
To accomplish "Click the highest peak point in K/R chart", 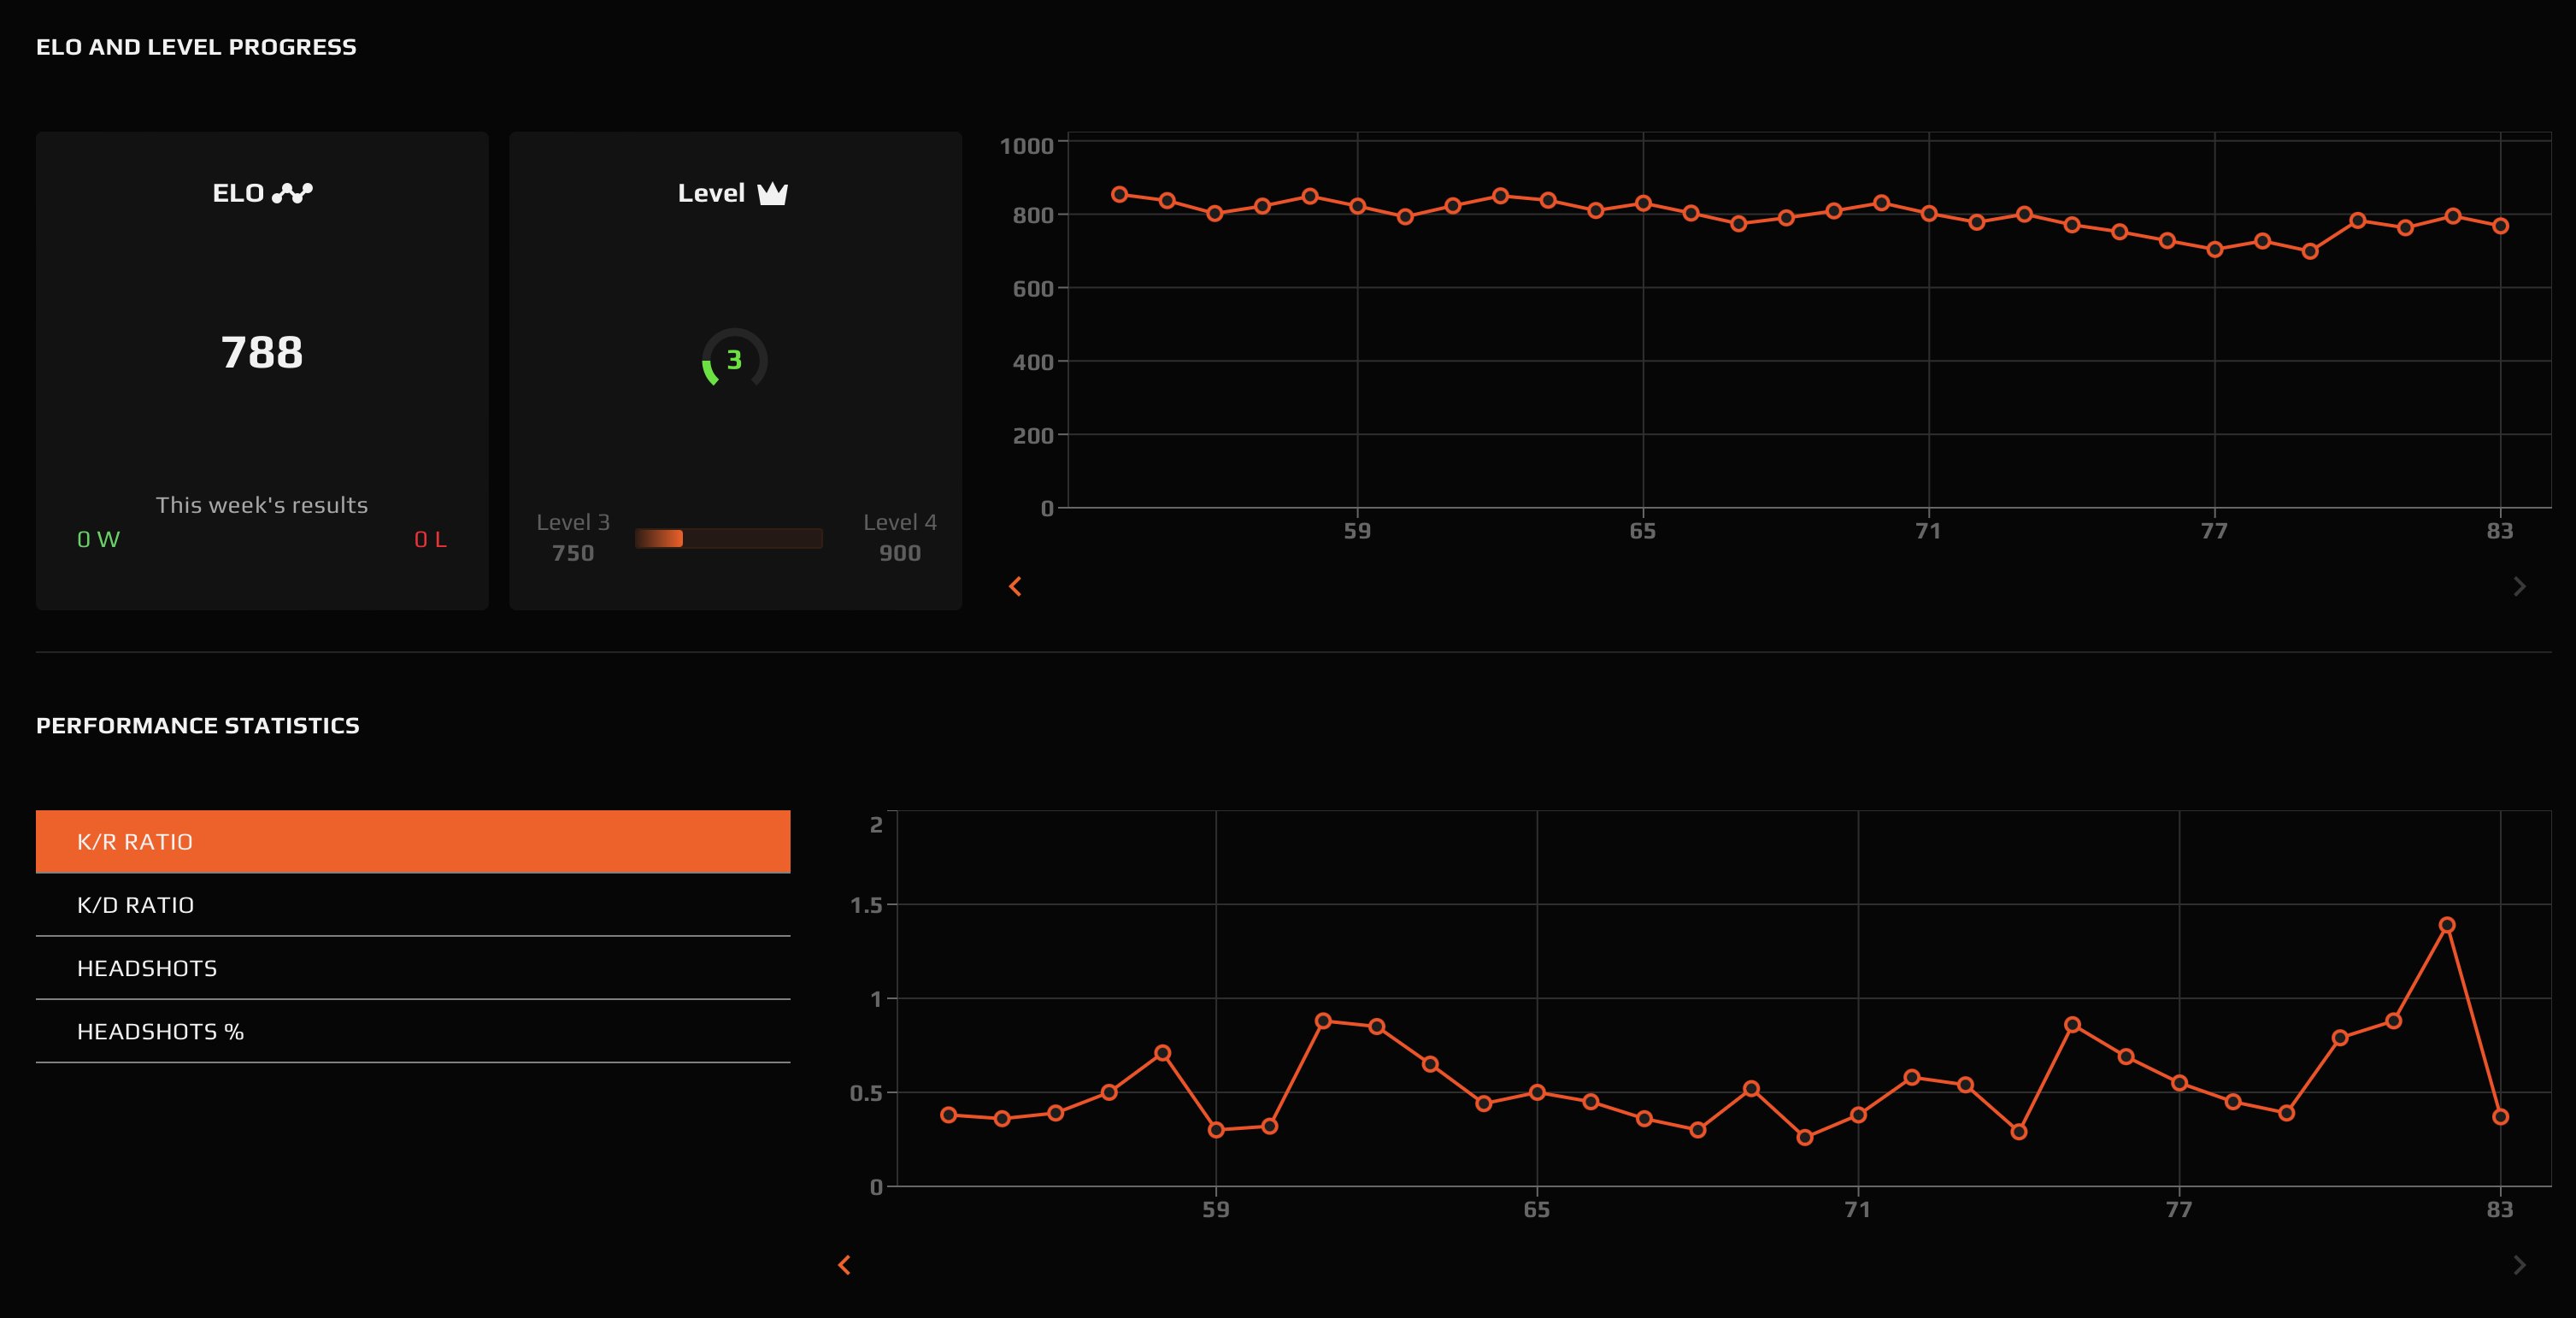I will pos(2446,925).
